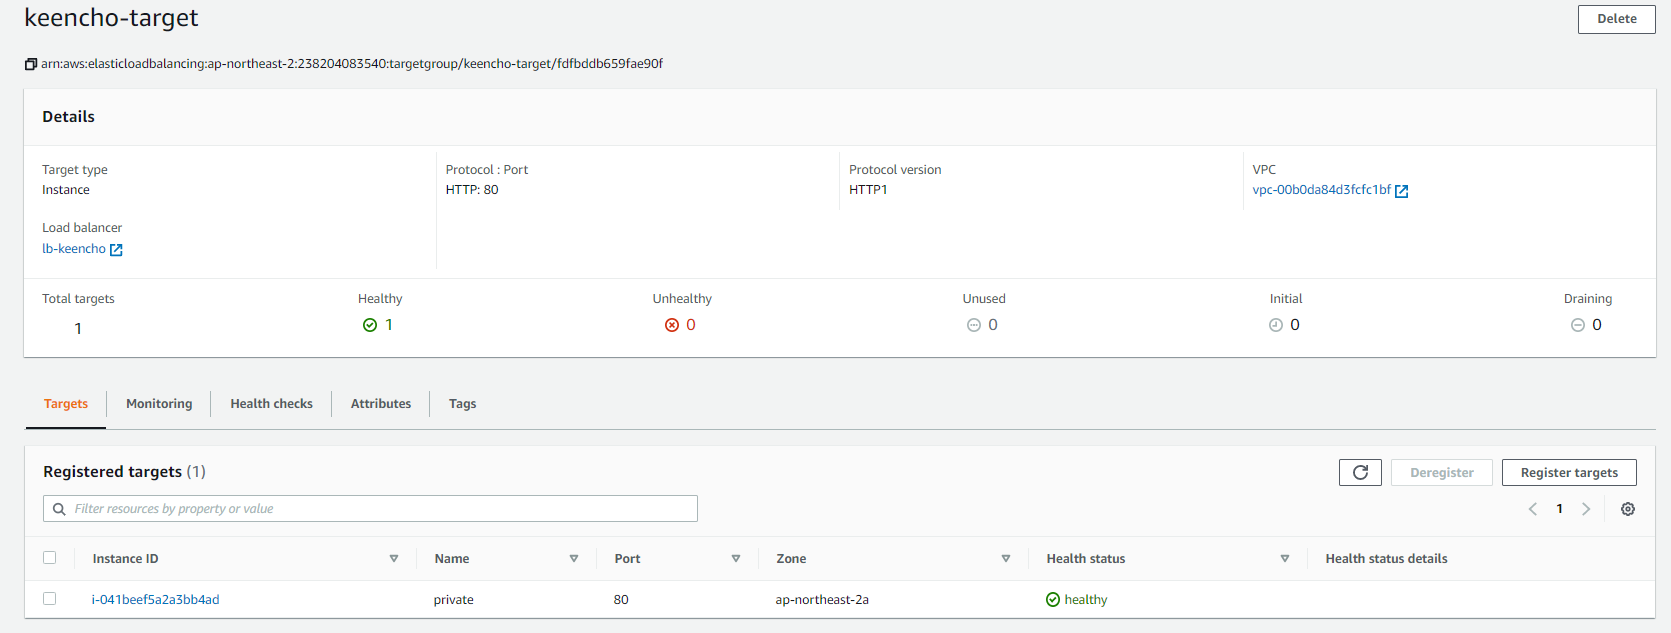Copy the target group ARN icon
1671x633 pixels.
click(x=31, y=64)
